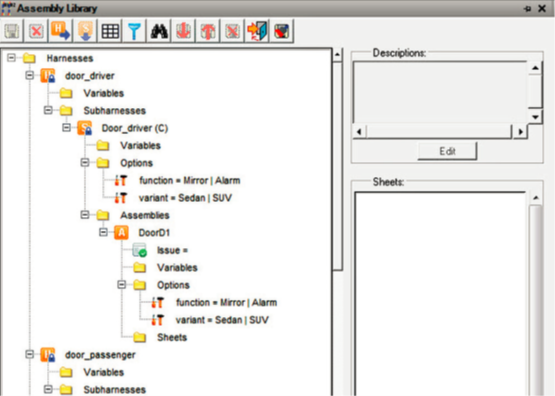Click hammer icon of variant option under DoorD1

(158, 320)
